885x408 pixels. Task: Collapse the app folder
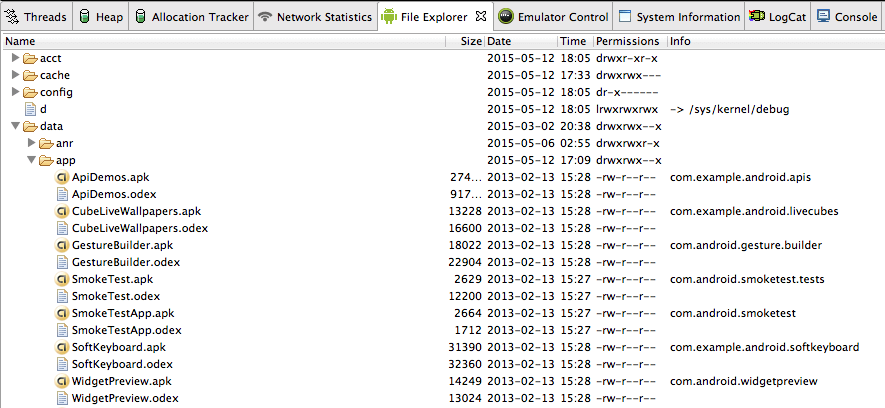pyautogui.click(x=32, y=160)
